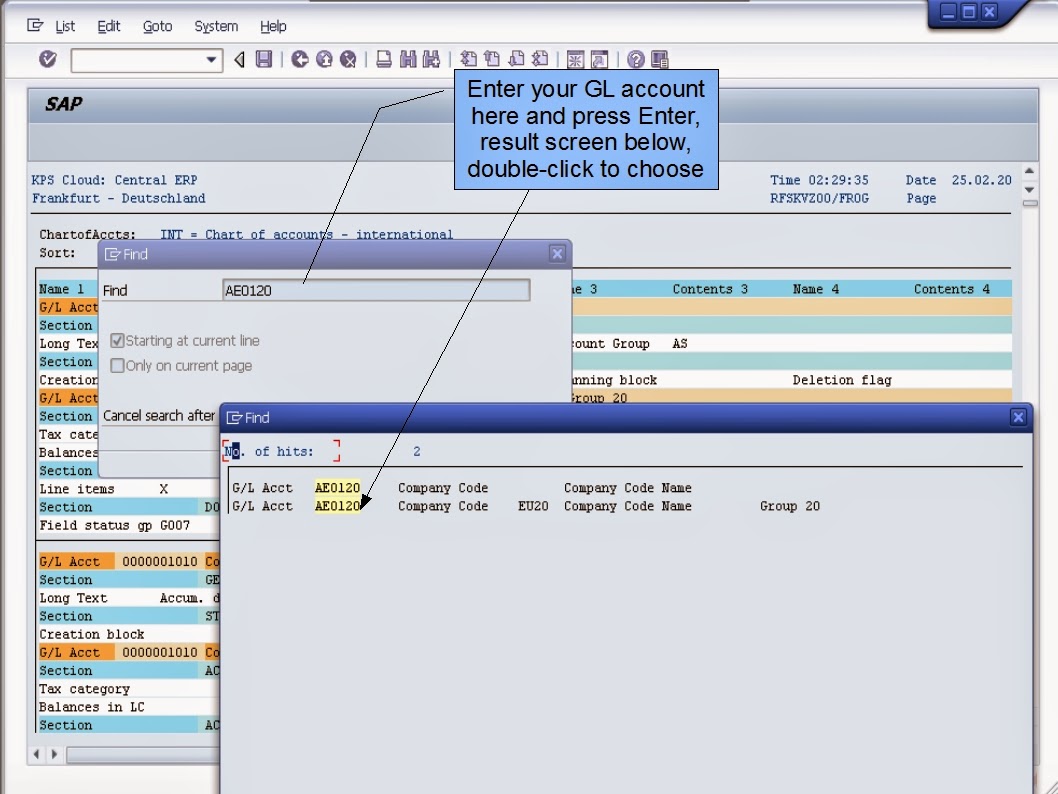Click the hits count value 2
Image resolution: width=1058 pixels, height=794 pixels.
coord(417,451)
